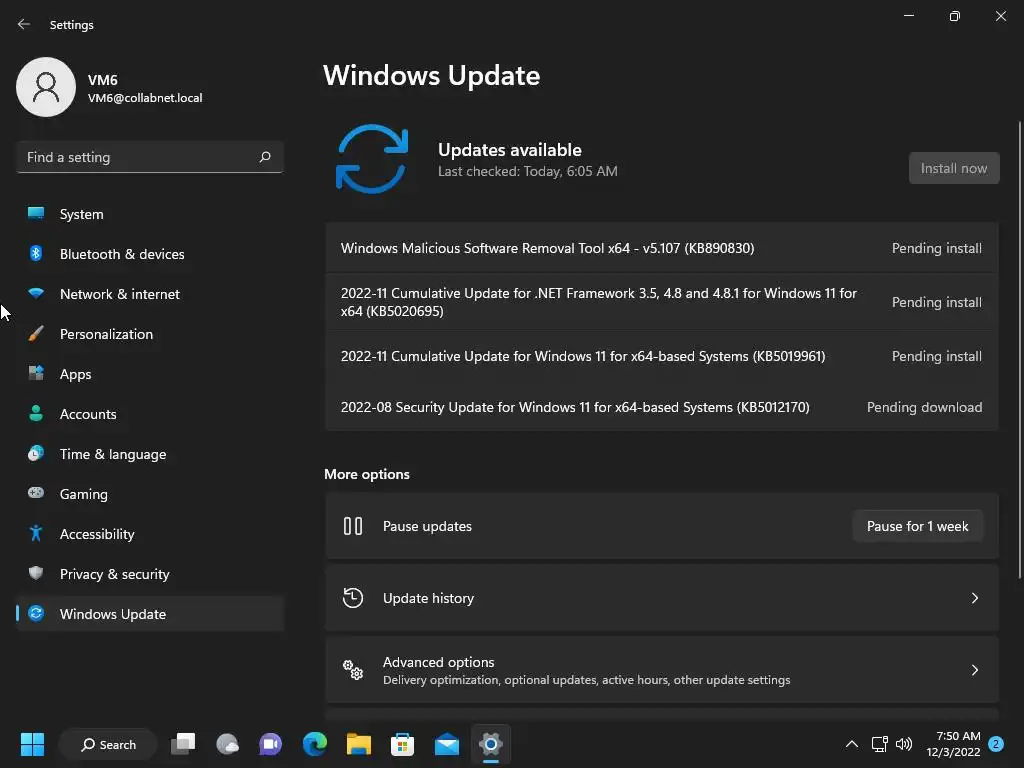Viewport: 1024px width, 768px height.
Task: Click the System monitor icon in sidebar
Action: point(36,214)
